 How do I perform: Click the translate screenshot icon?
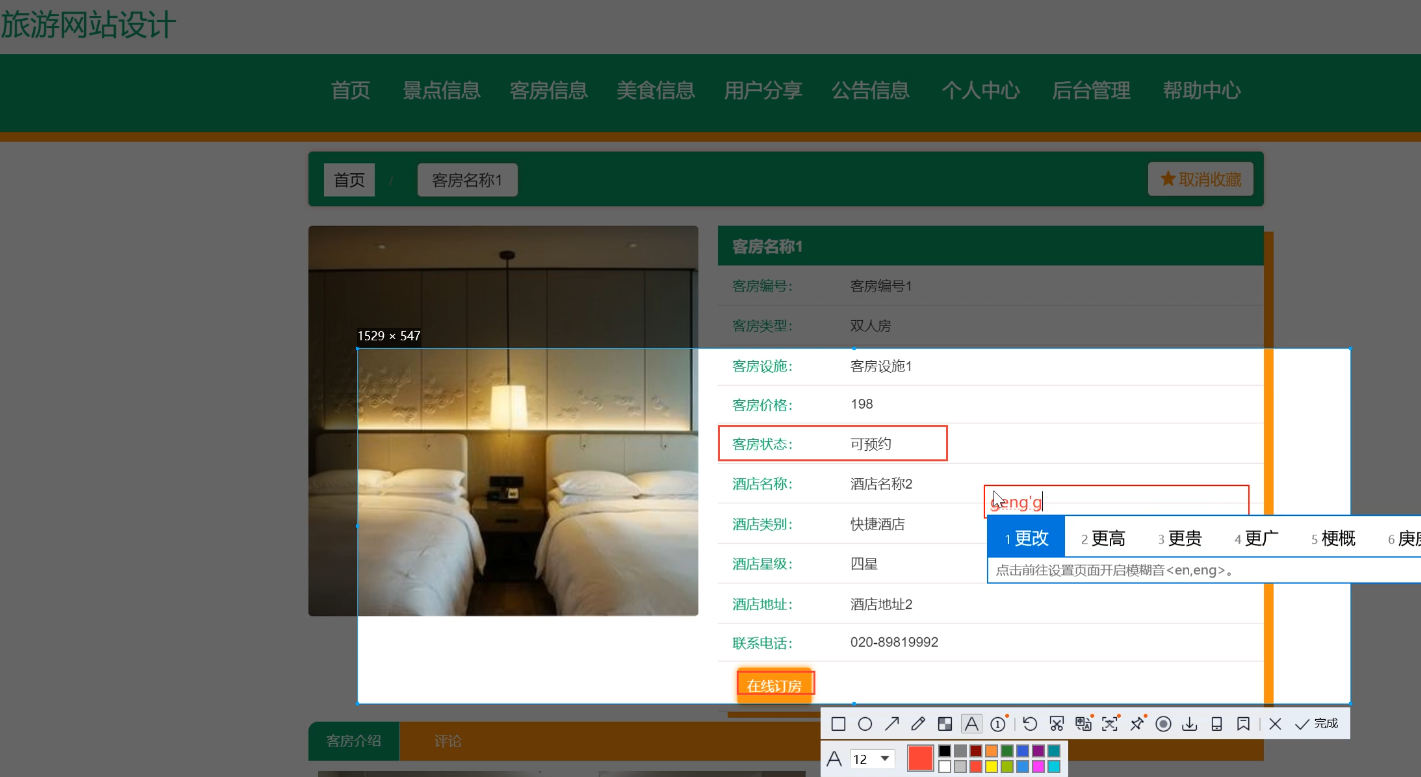pos(1084,724)
